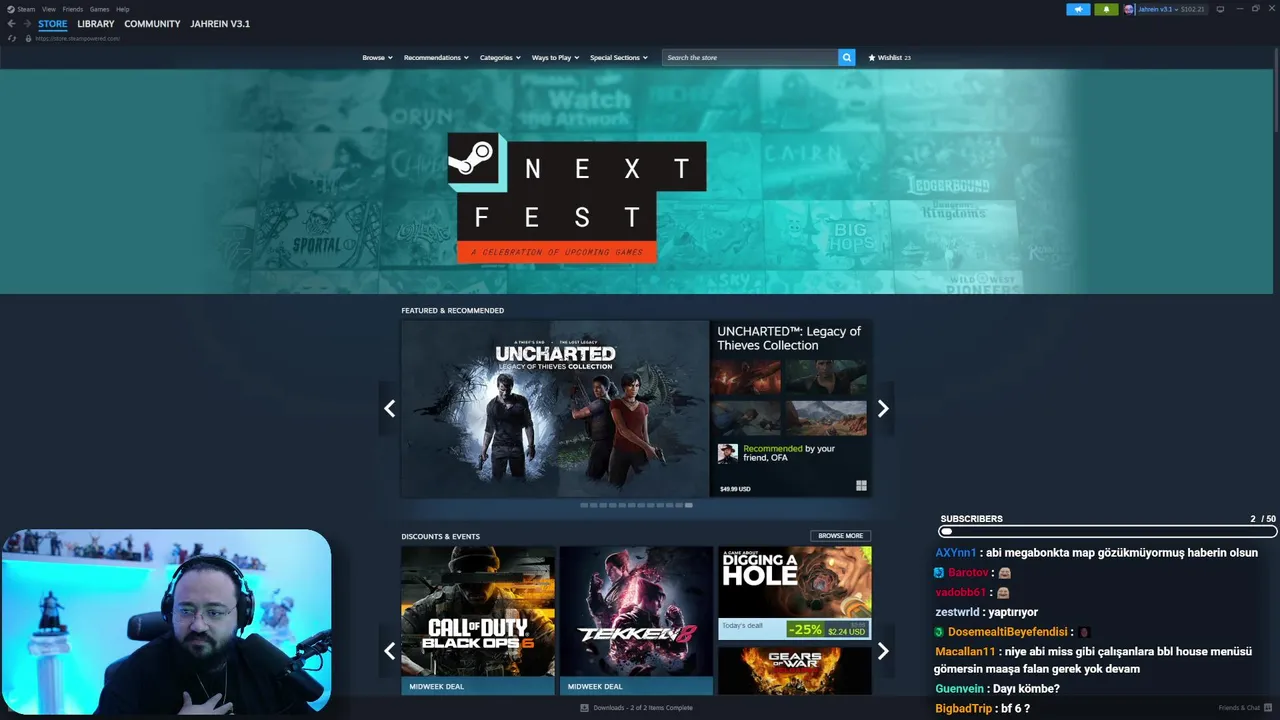1280x720 pixels.
Task: Open the Gears of War card
Action: (794, 671)
